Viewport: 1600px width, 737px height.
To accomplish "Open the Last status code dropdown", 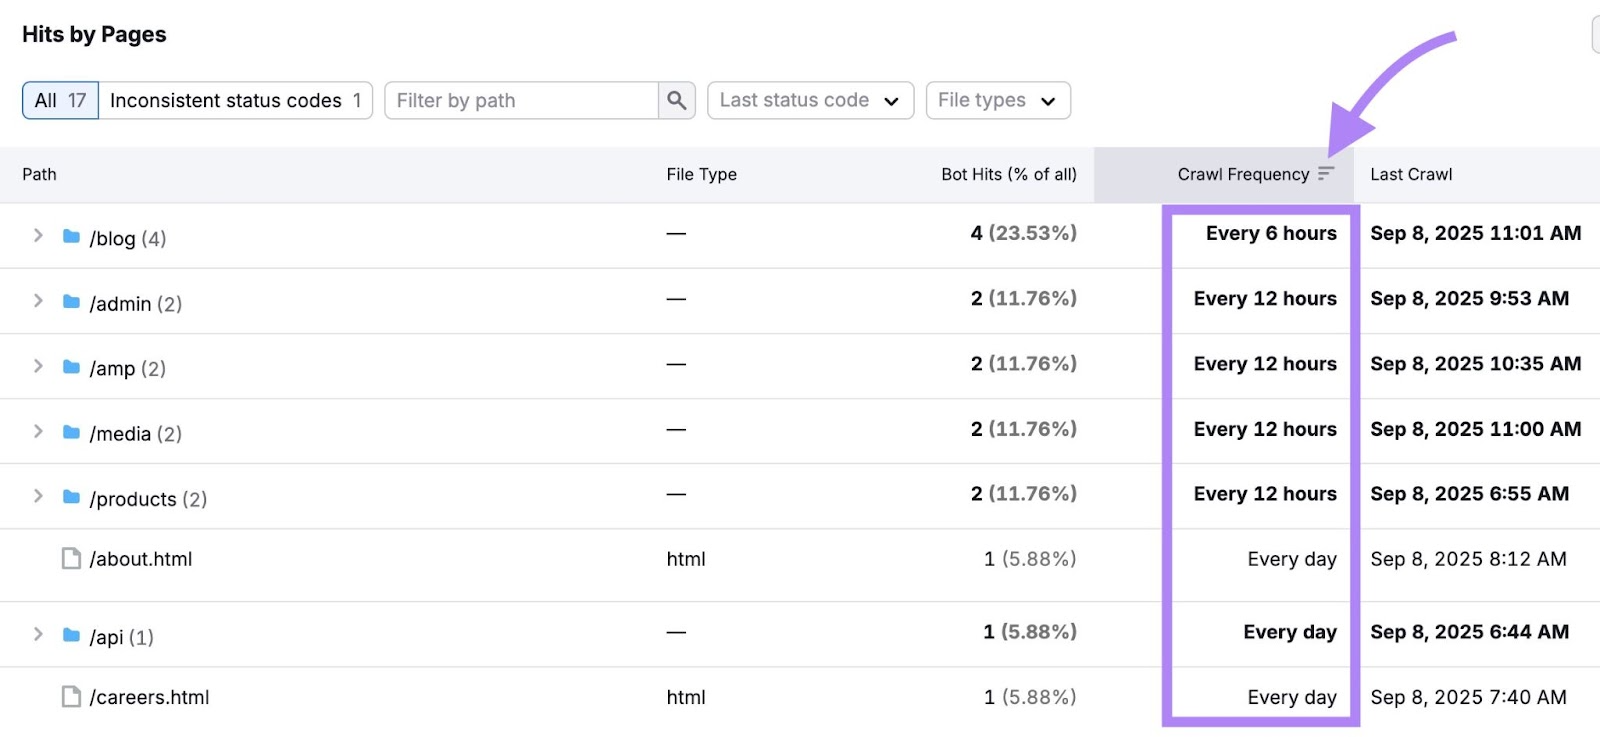I will [810, 100].
